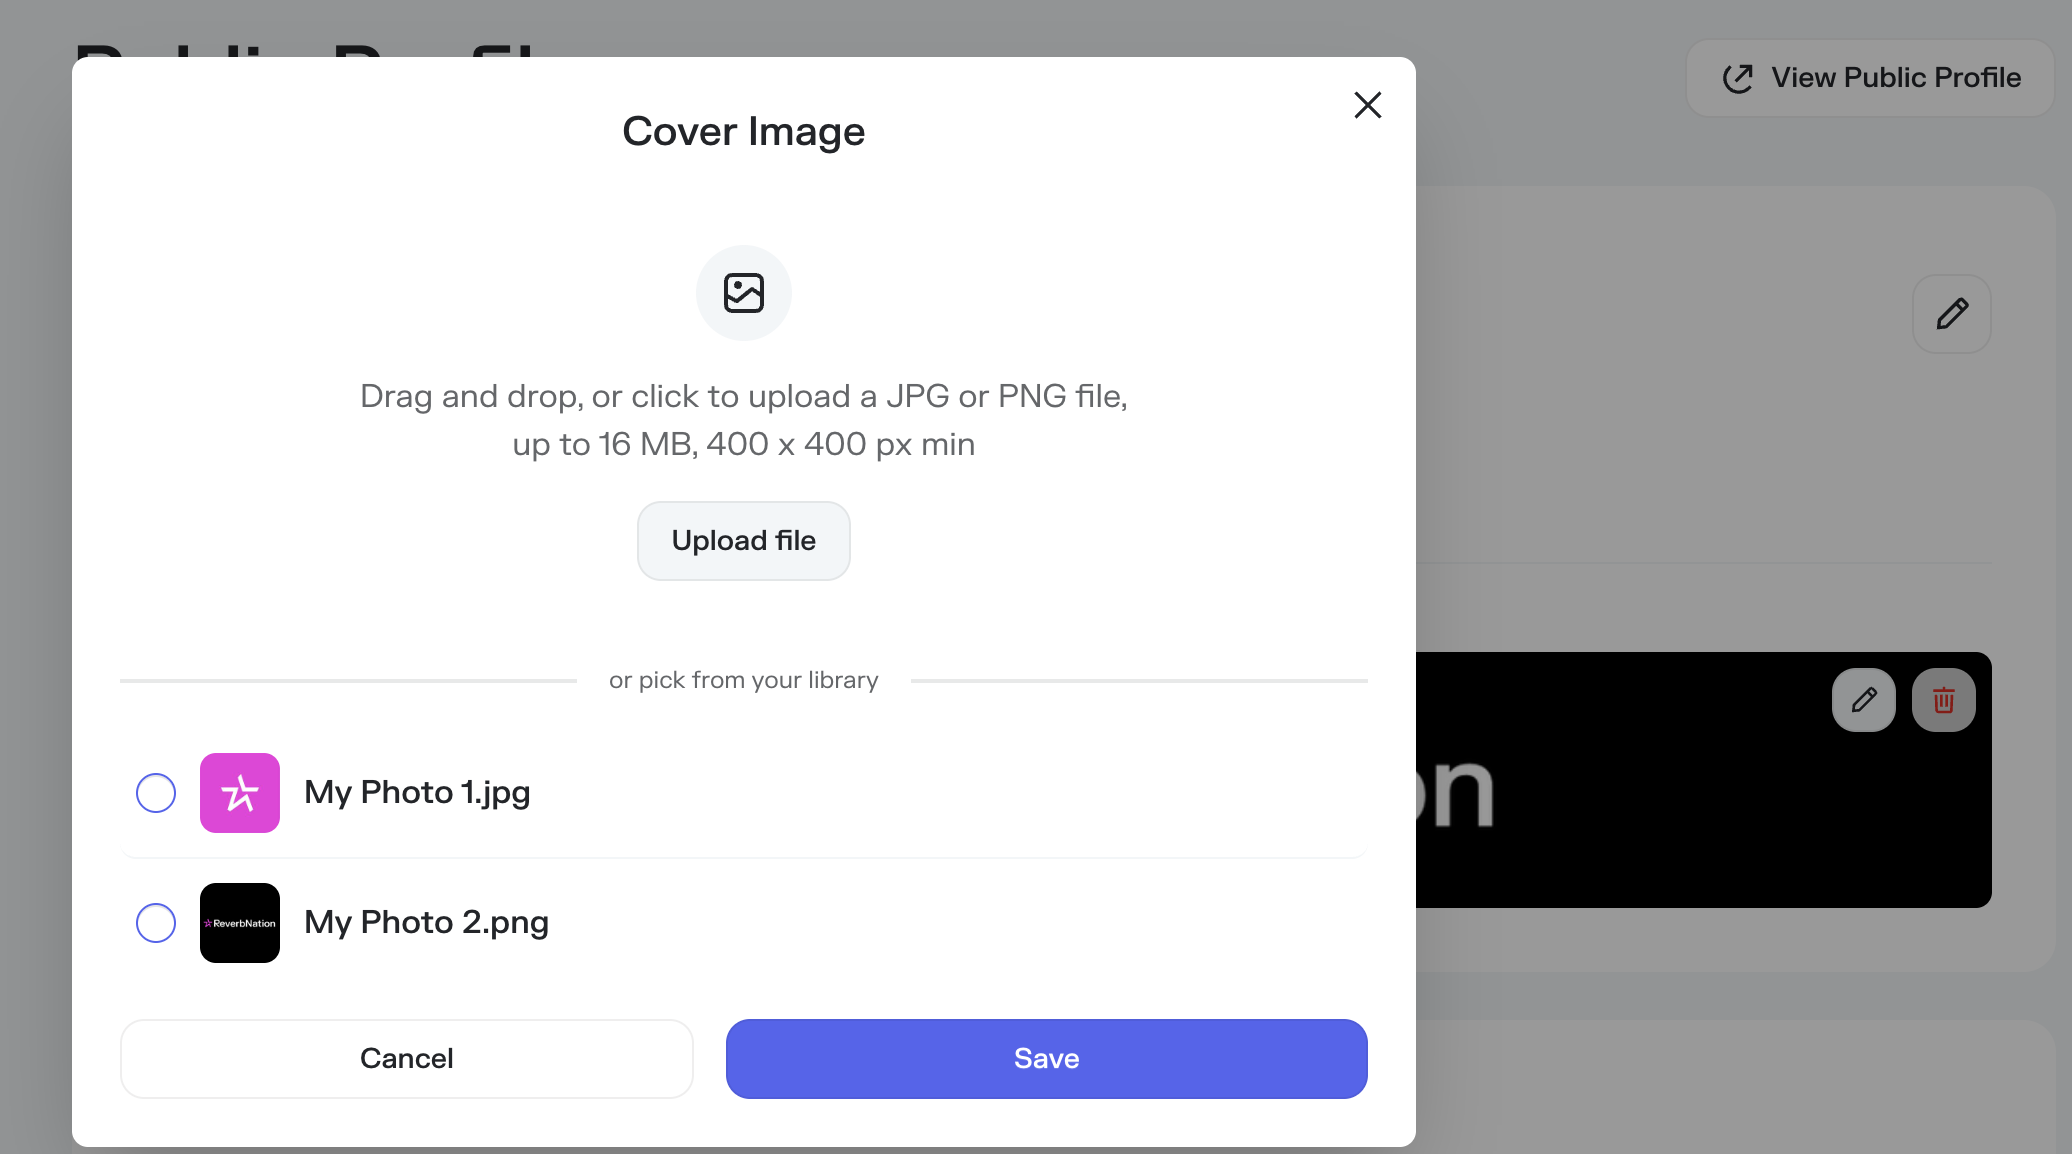2072x1154 pixels.
Task: Click the My Photo 2.png file name
Action: pos(427,923)
